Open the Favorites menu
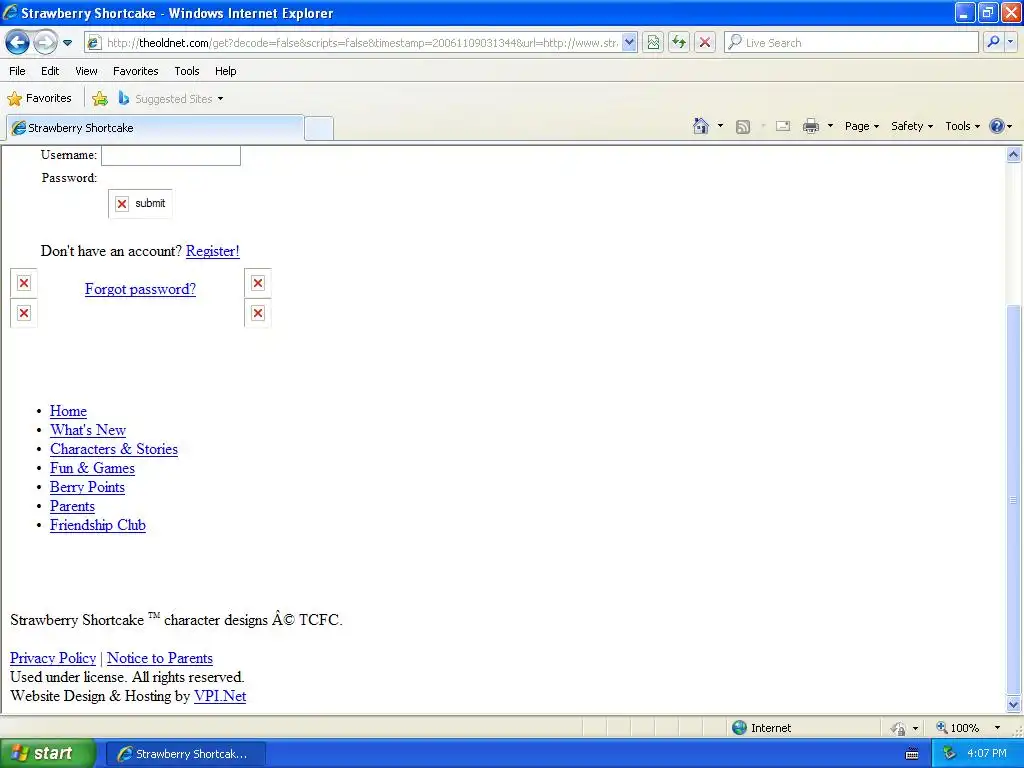This screenshot has height=768, width=1024. coord(136,71)
